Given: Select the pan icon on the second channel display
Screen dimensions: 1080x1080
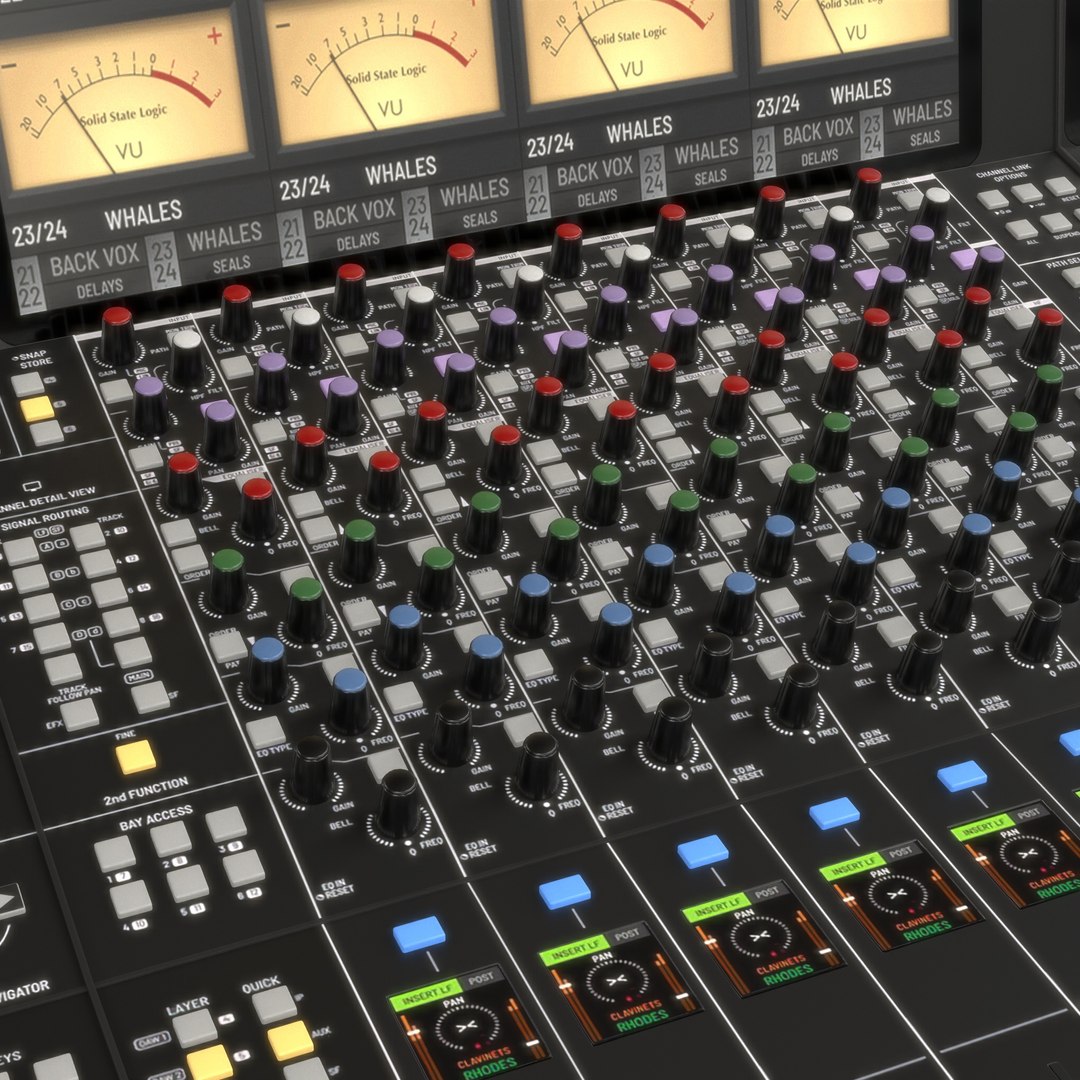Looking at the screenshot, I should [x=616, y=981].
